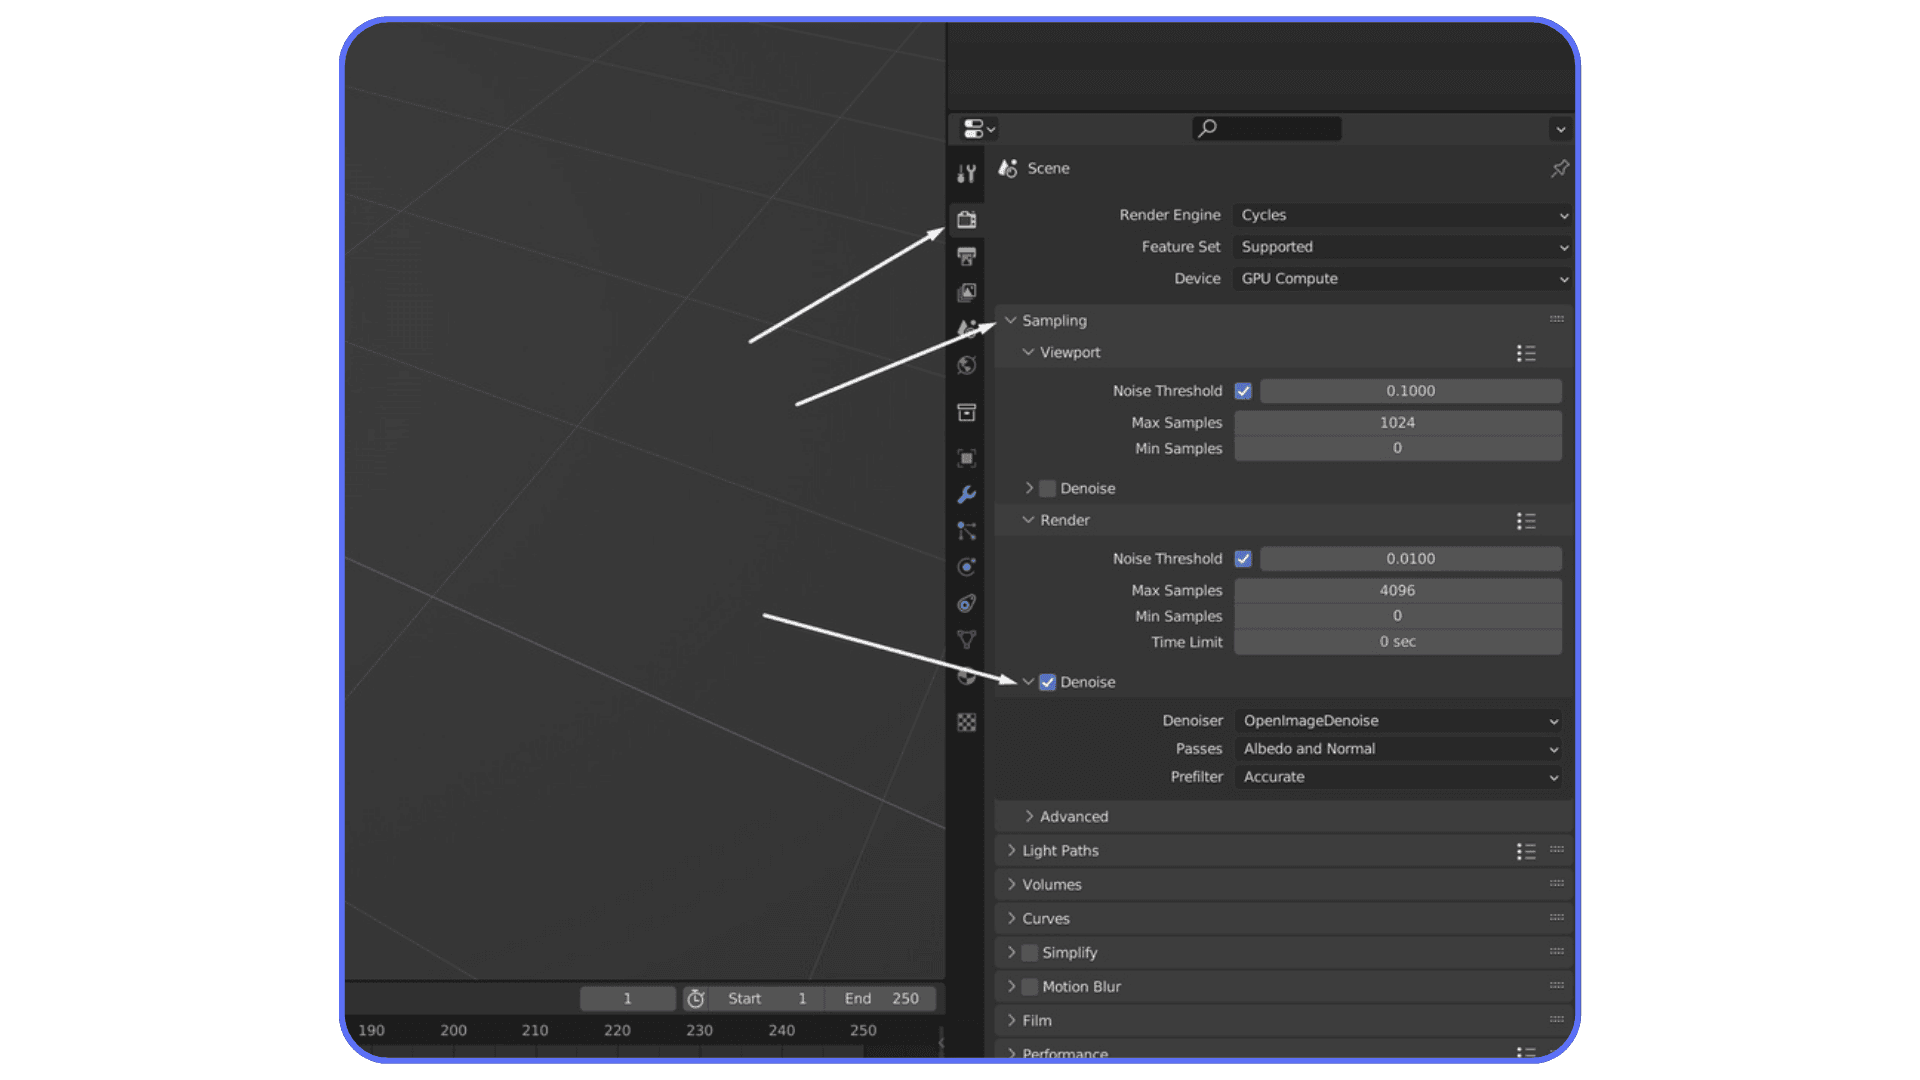Uncheck the render Noise Threshold checkbox
Viewport: 1920px width, 1080px height.
click(x=1243, y=558)
